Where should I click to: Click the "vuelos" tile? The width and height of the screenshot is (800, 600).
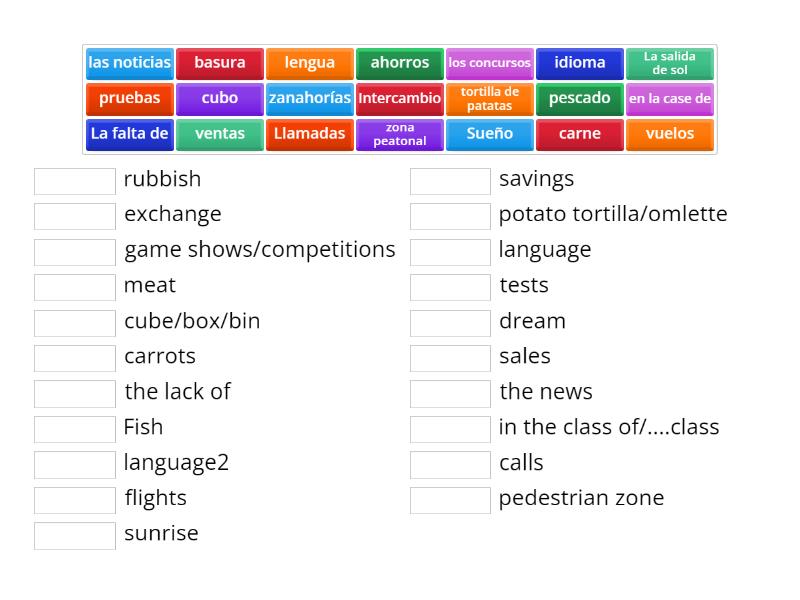(669, 134)
